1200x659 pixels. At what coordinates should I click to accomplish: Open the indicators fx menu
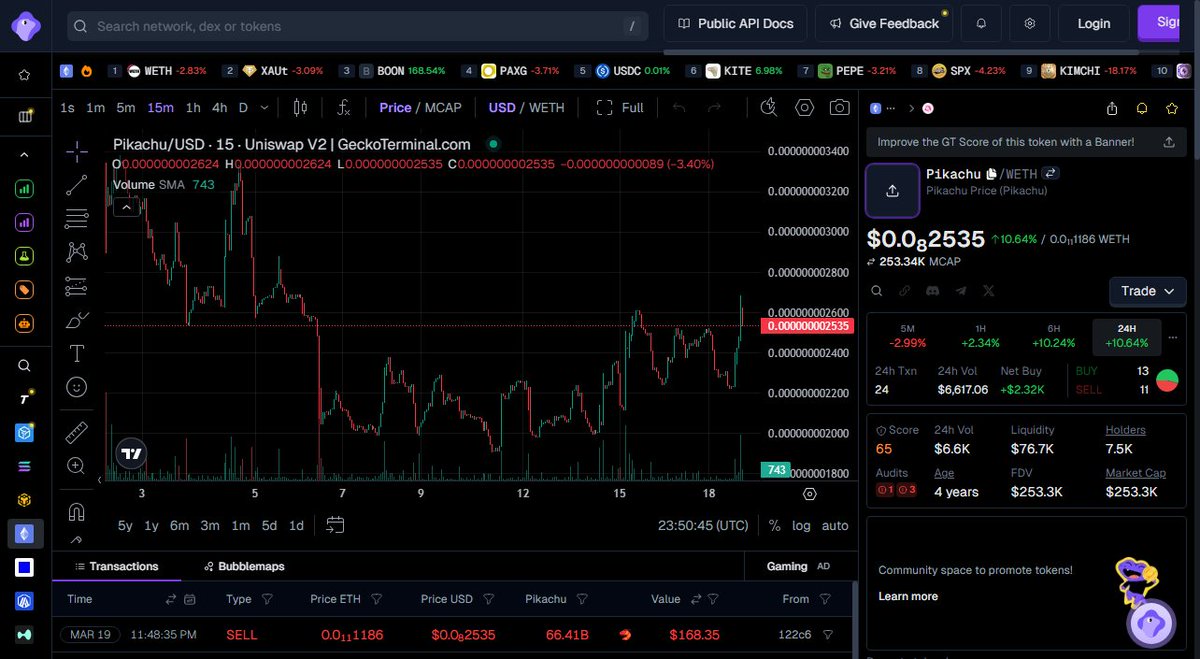344,107
